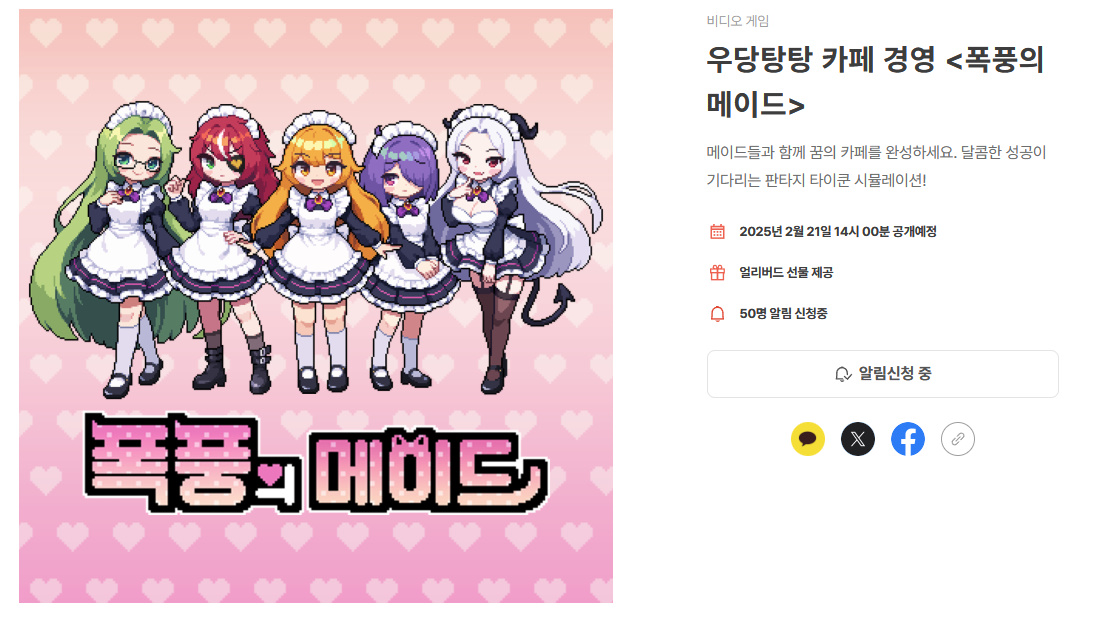This screenshot has width=1115, height=619.
Task: Copy link with chain icon
Action: [x=958, y=439]
